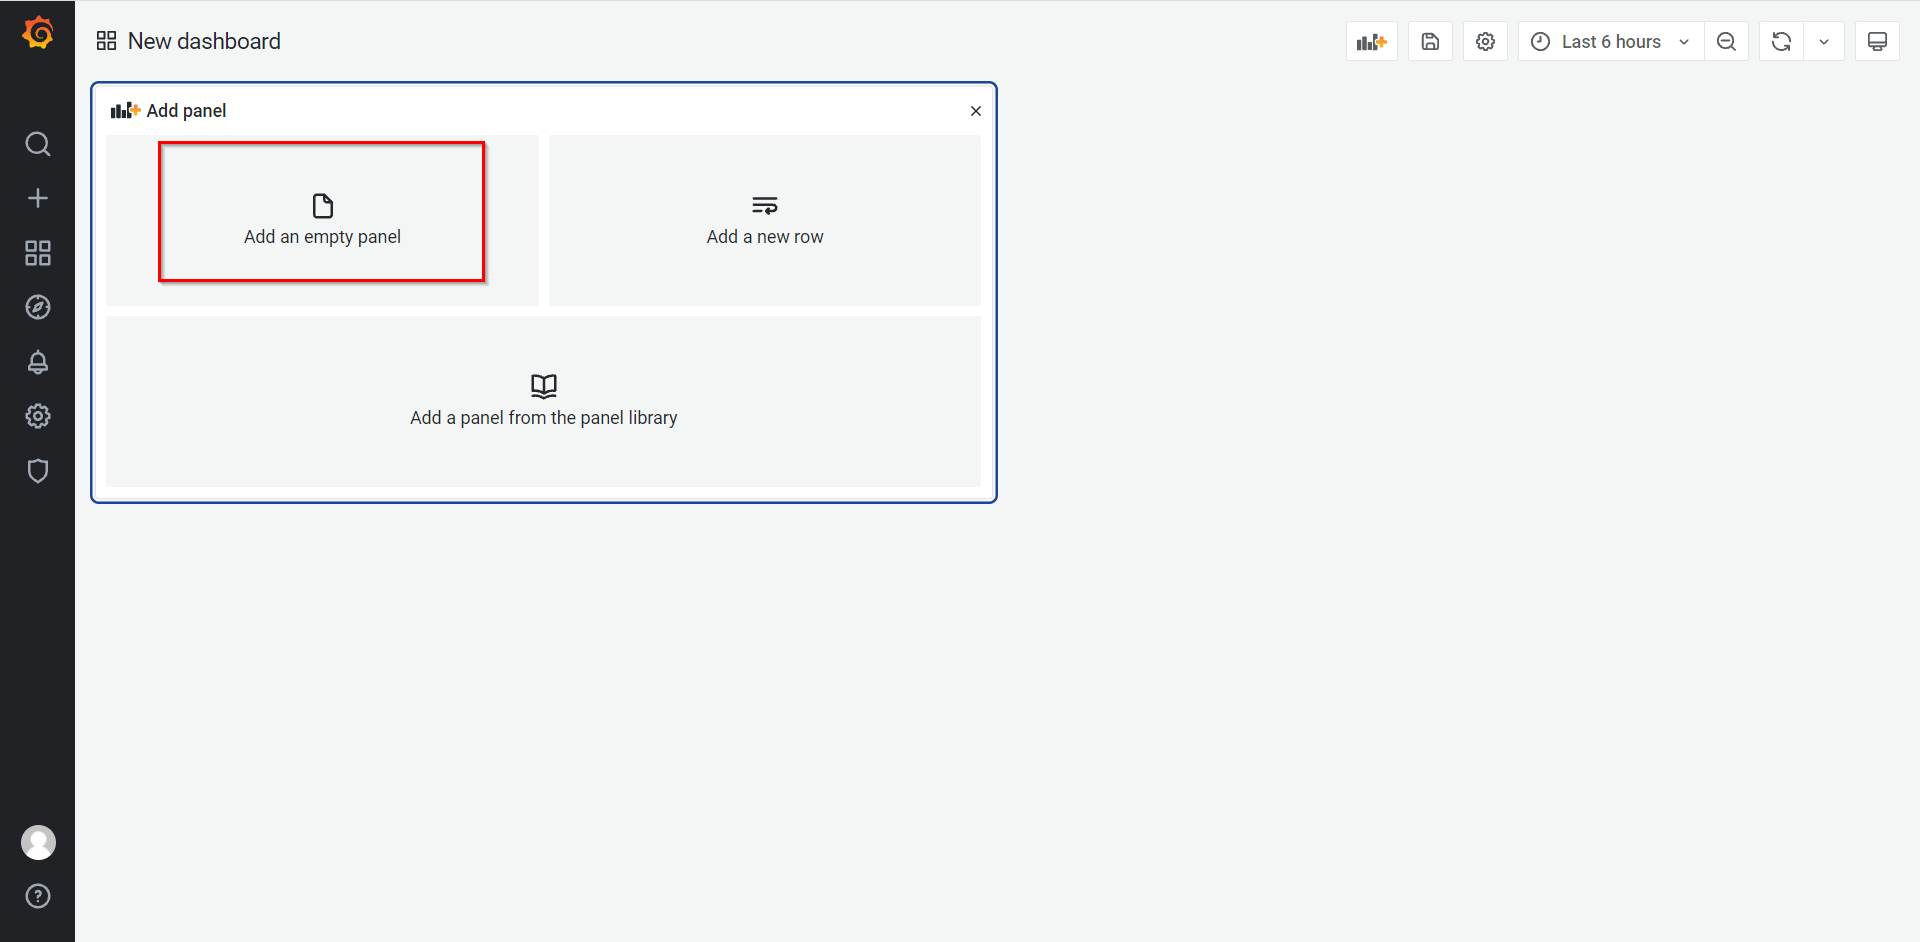Screen dimensions: 1920x942
Task: Choose Add an empty panel
Action: point(322,220)
